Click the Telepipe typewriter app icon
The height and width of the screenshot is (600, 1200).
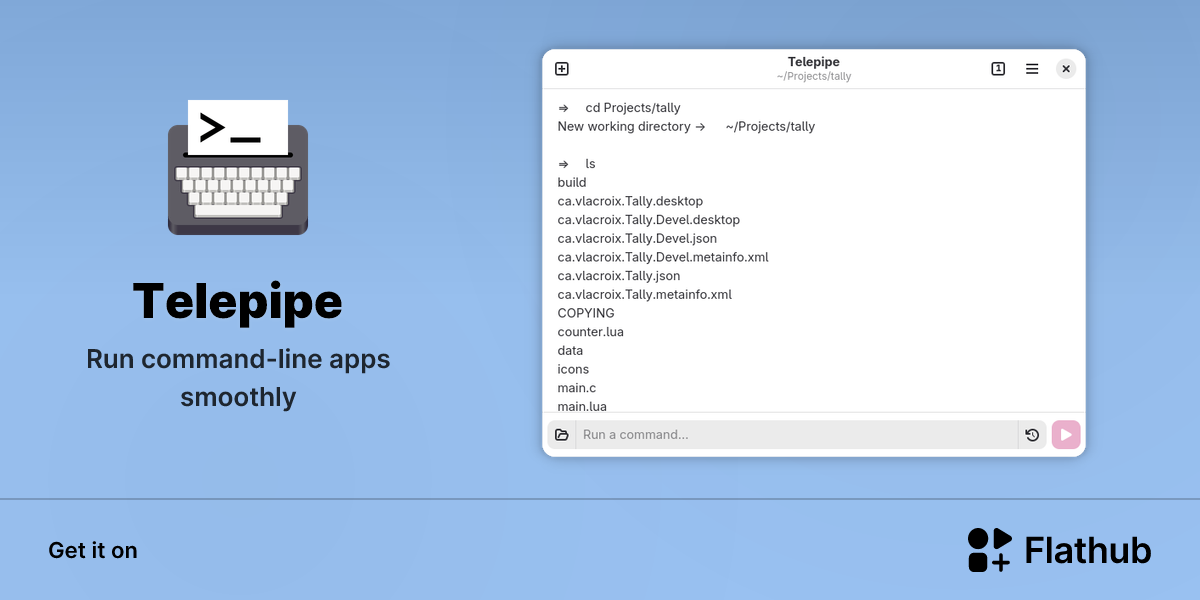(238, 167)
